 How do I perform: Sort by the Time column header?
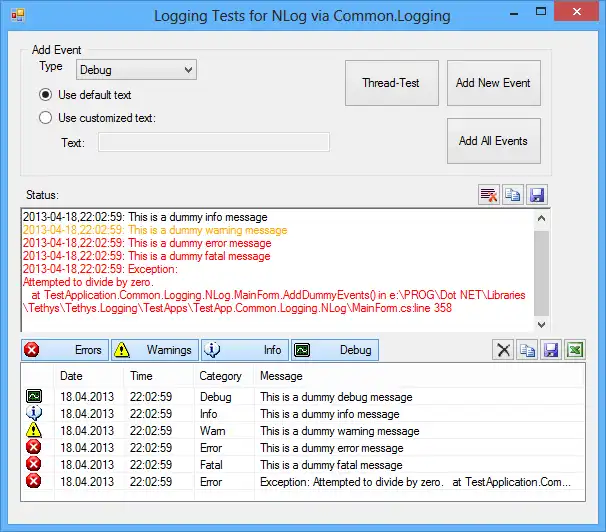click(x=158, y=376)
